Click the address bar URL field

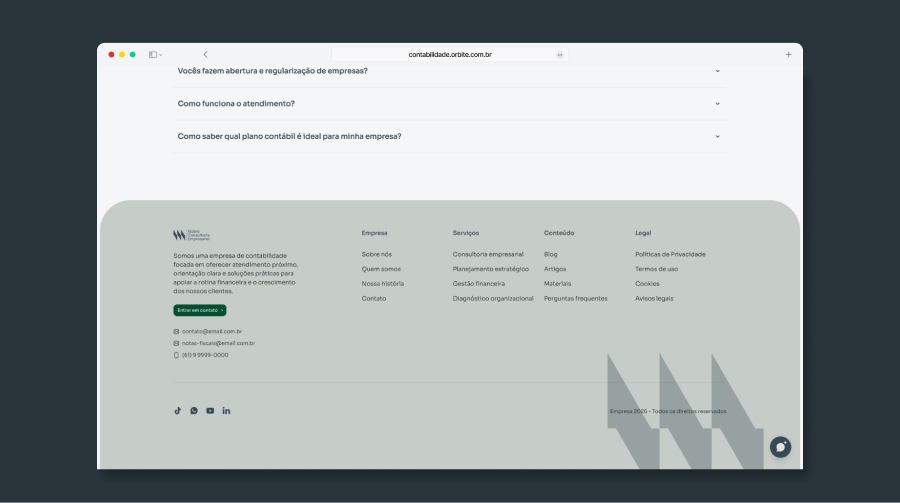tap(449, 55)
